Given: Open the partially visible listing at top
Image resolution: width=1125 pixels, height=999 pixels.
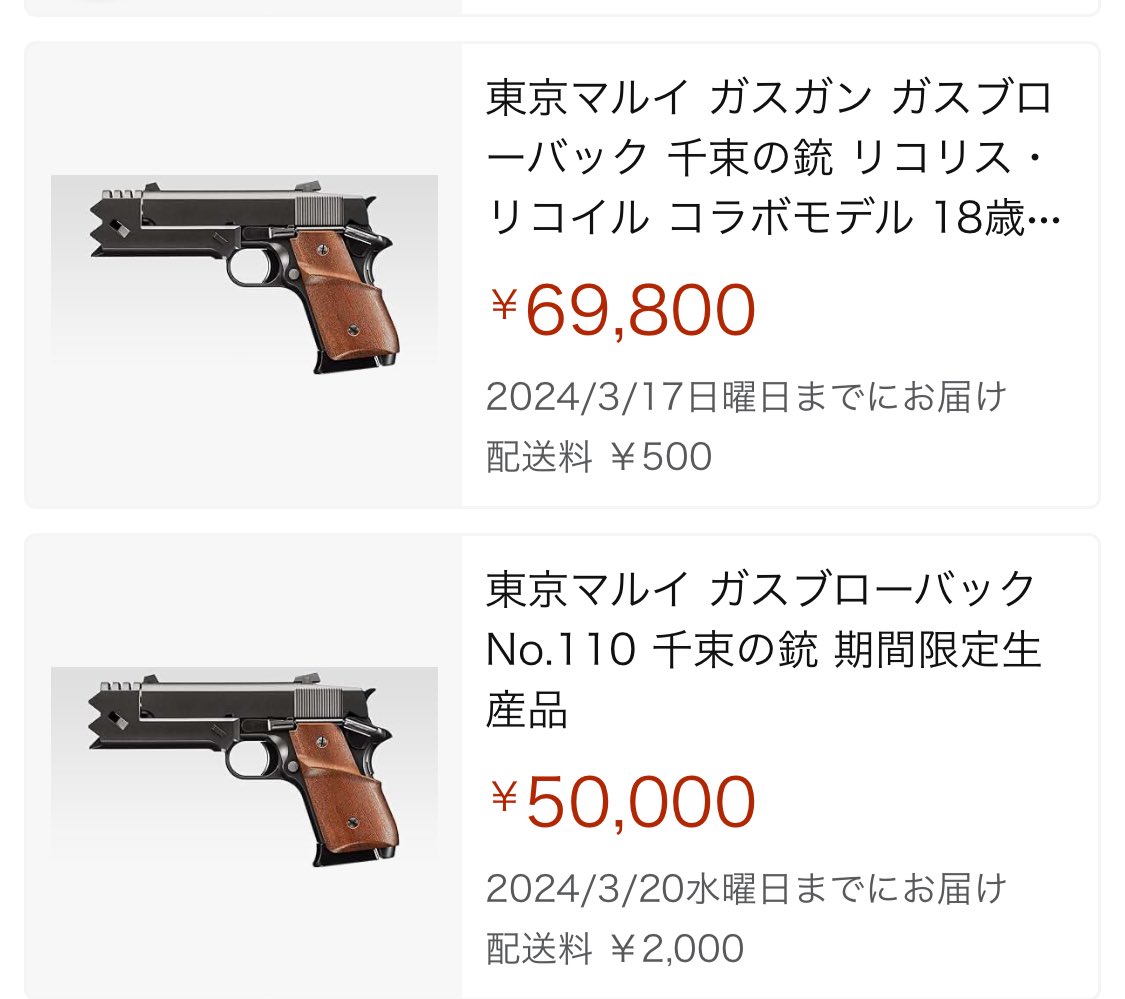Looking at the screenshot, I should click(560, 8).
